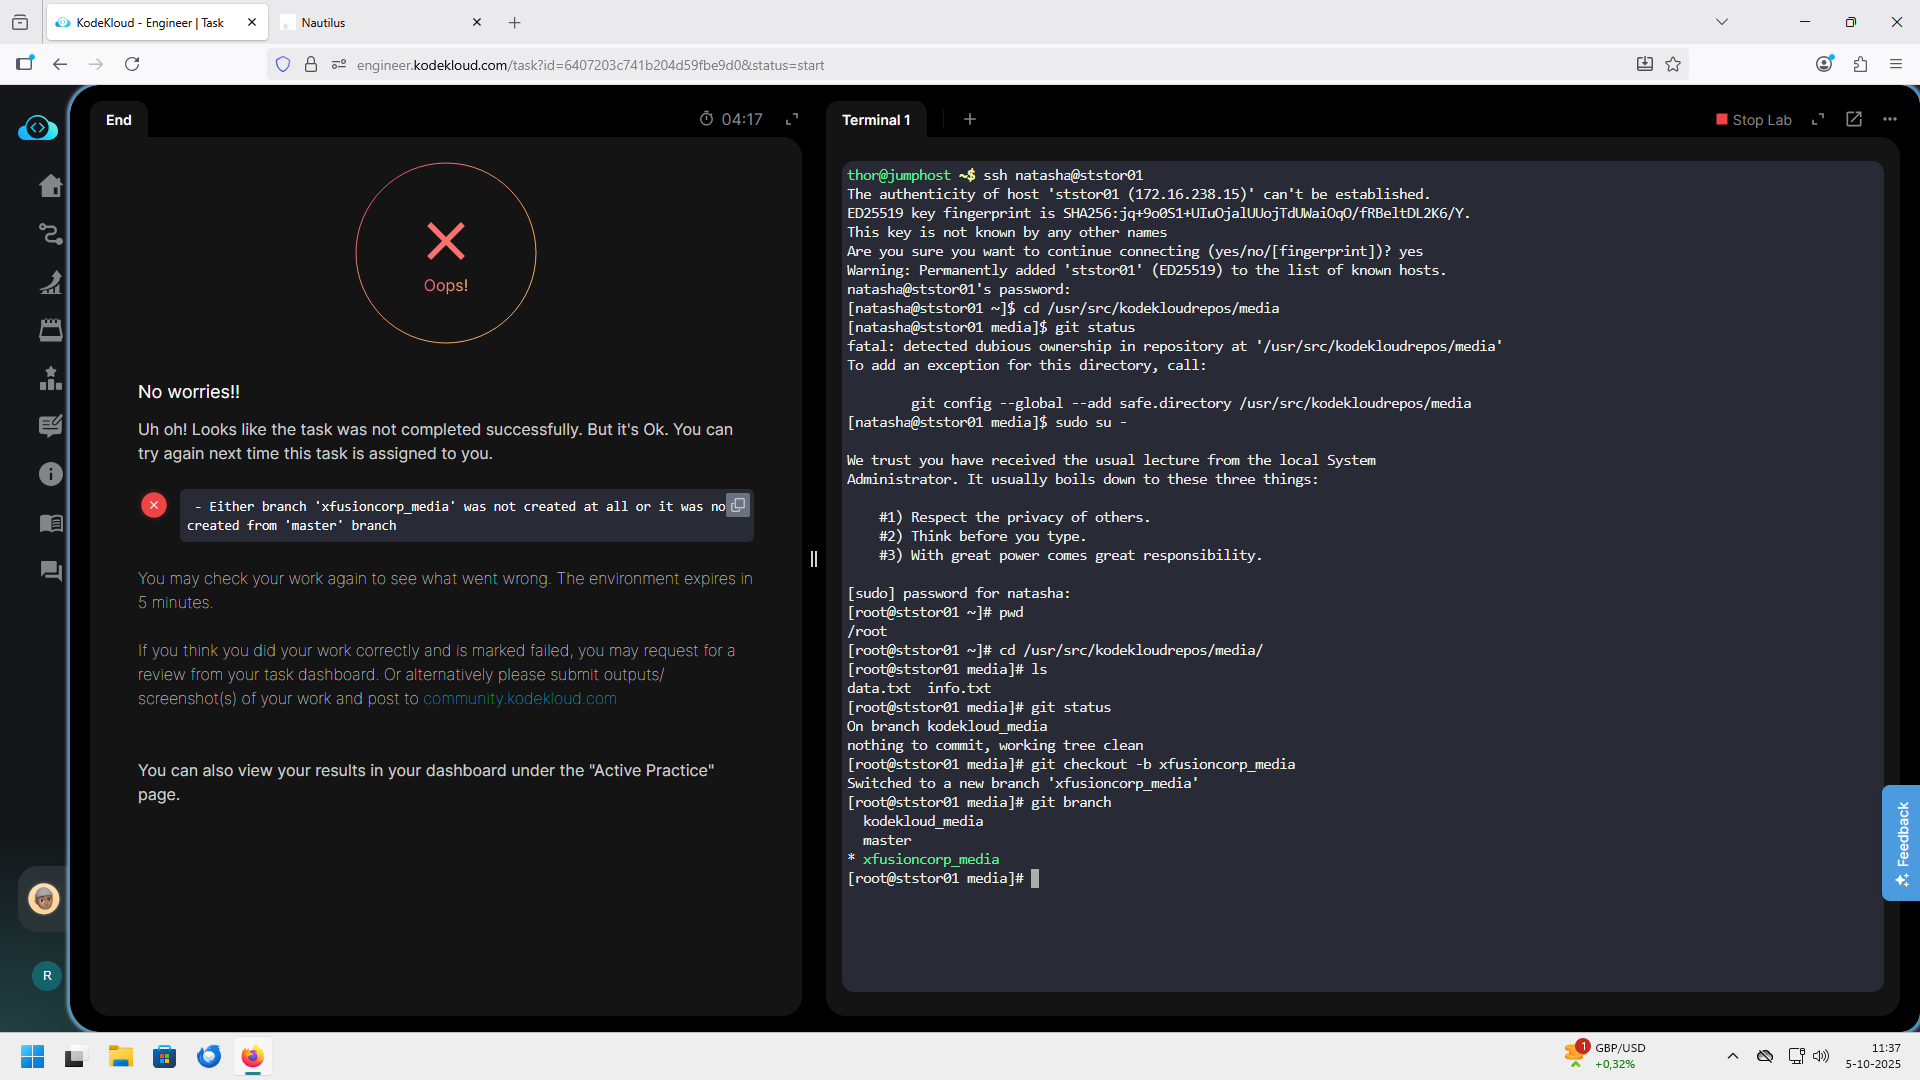Open the terminal three-dots options menu

[x=1890, y=119]
